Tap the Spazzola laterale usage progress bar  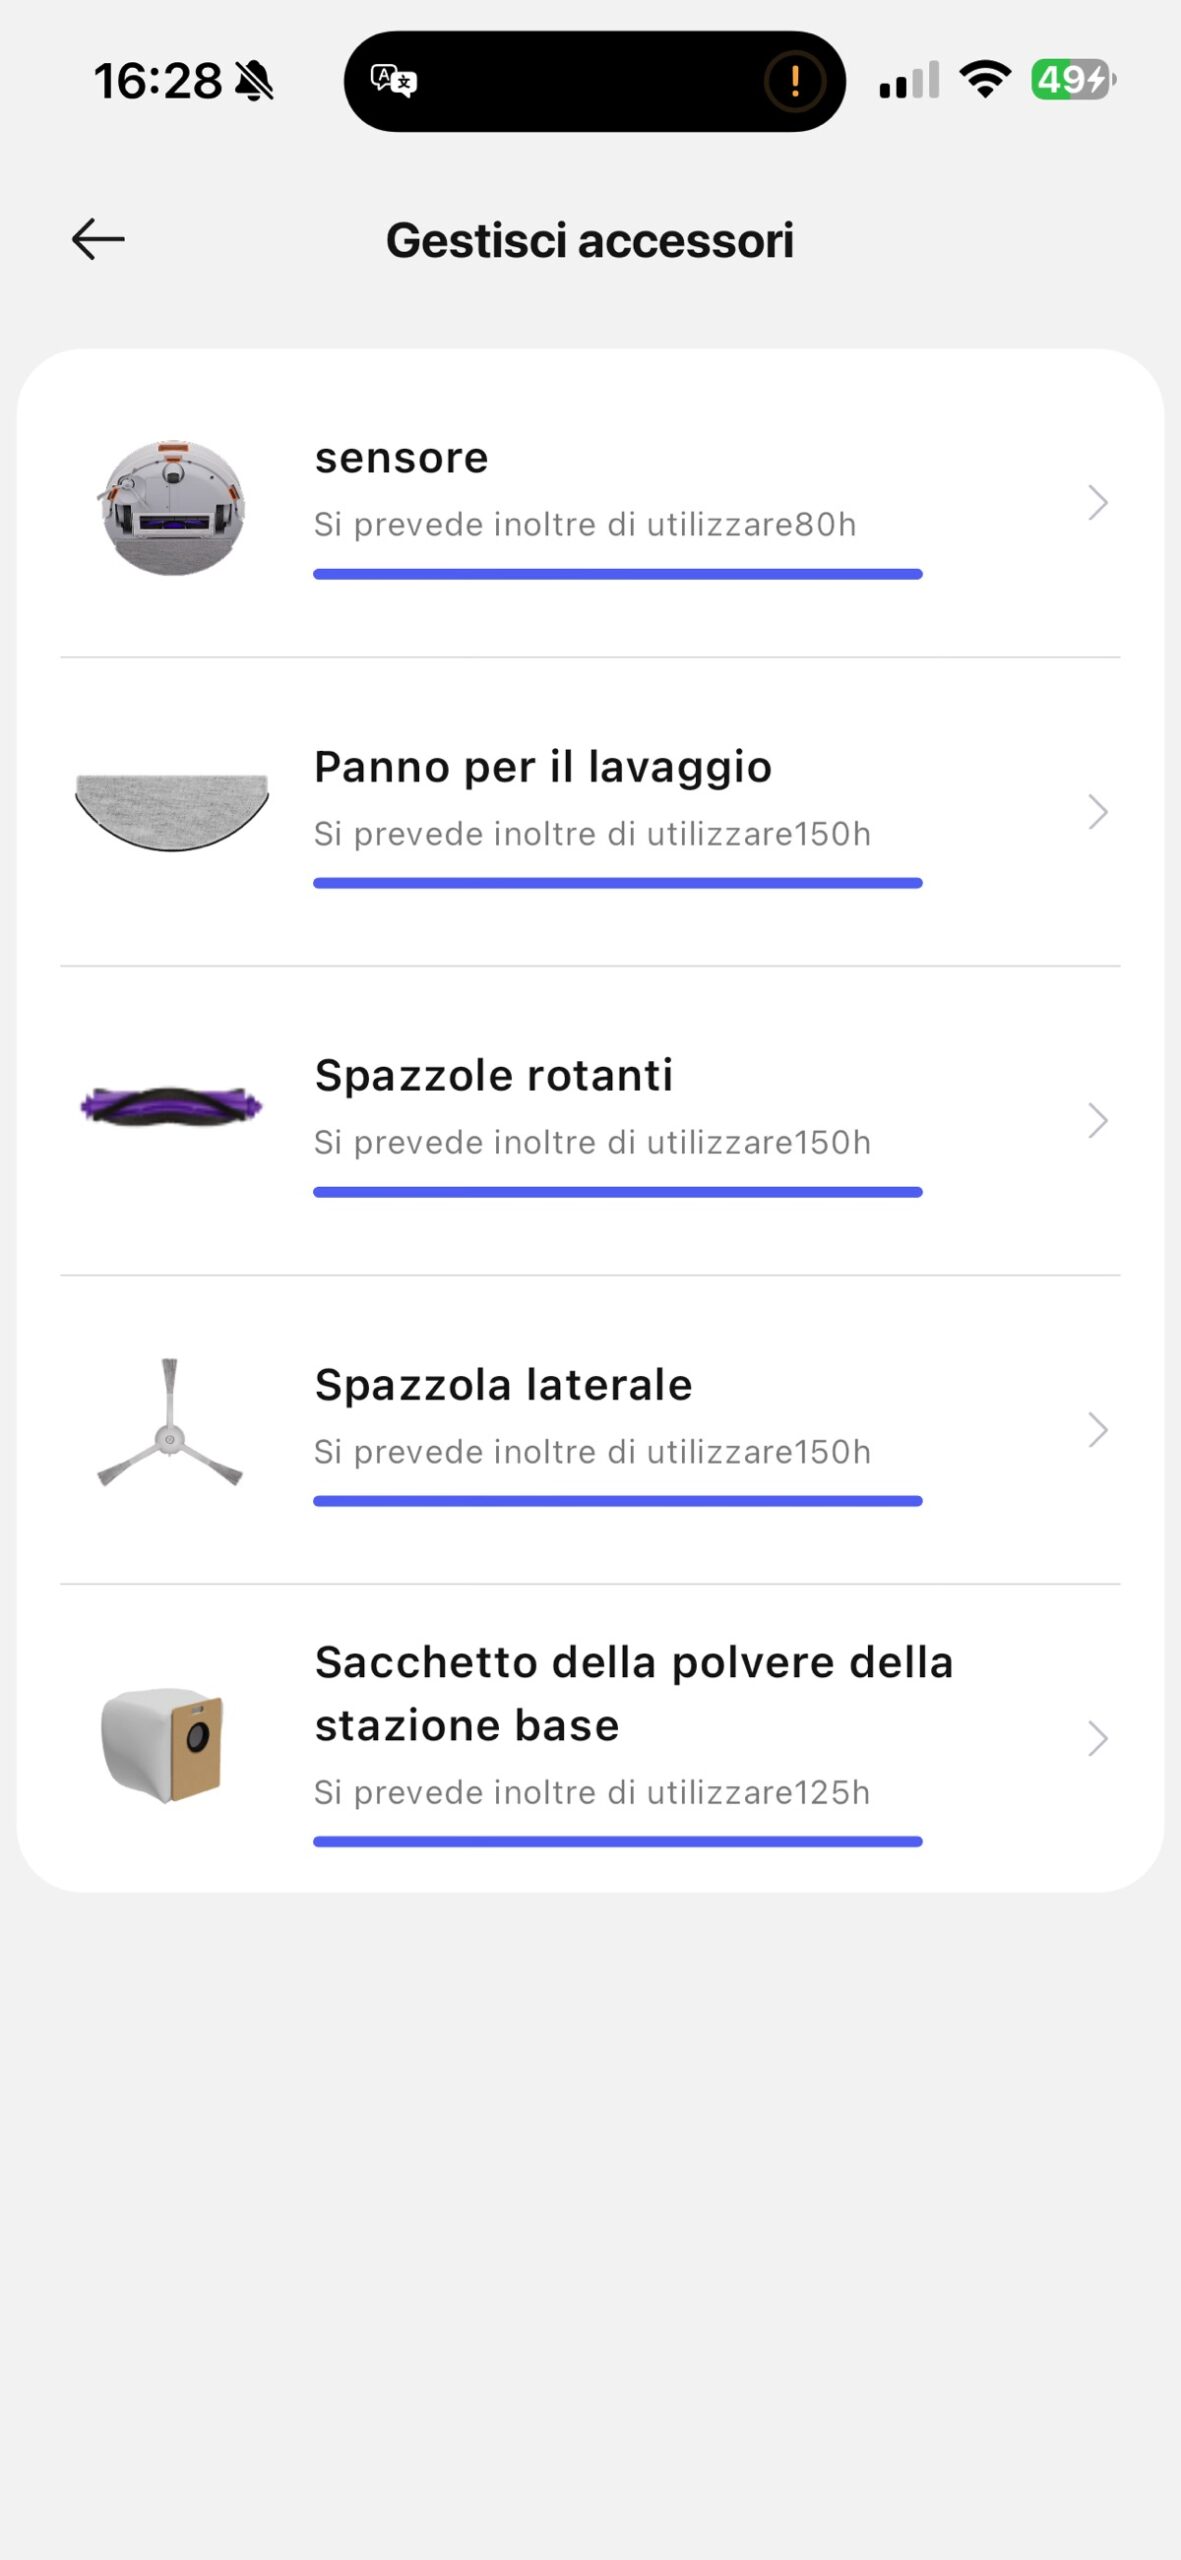click(x=617, y=1501)
